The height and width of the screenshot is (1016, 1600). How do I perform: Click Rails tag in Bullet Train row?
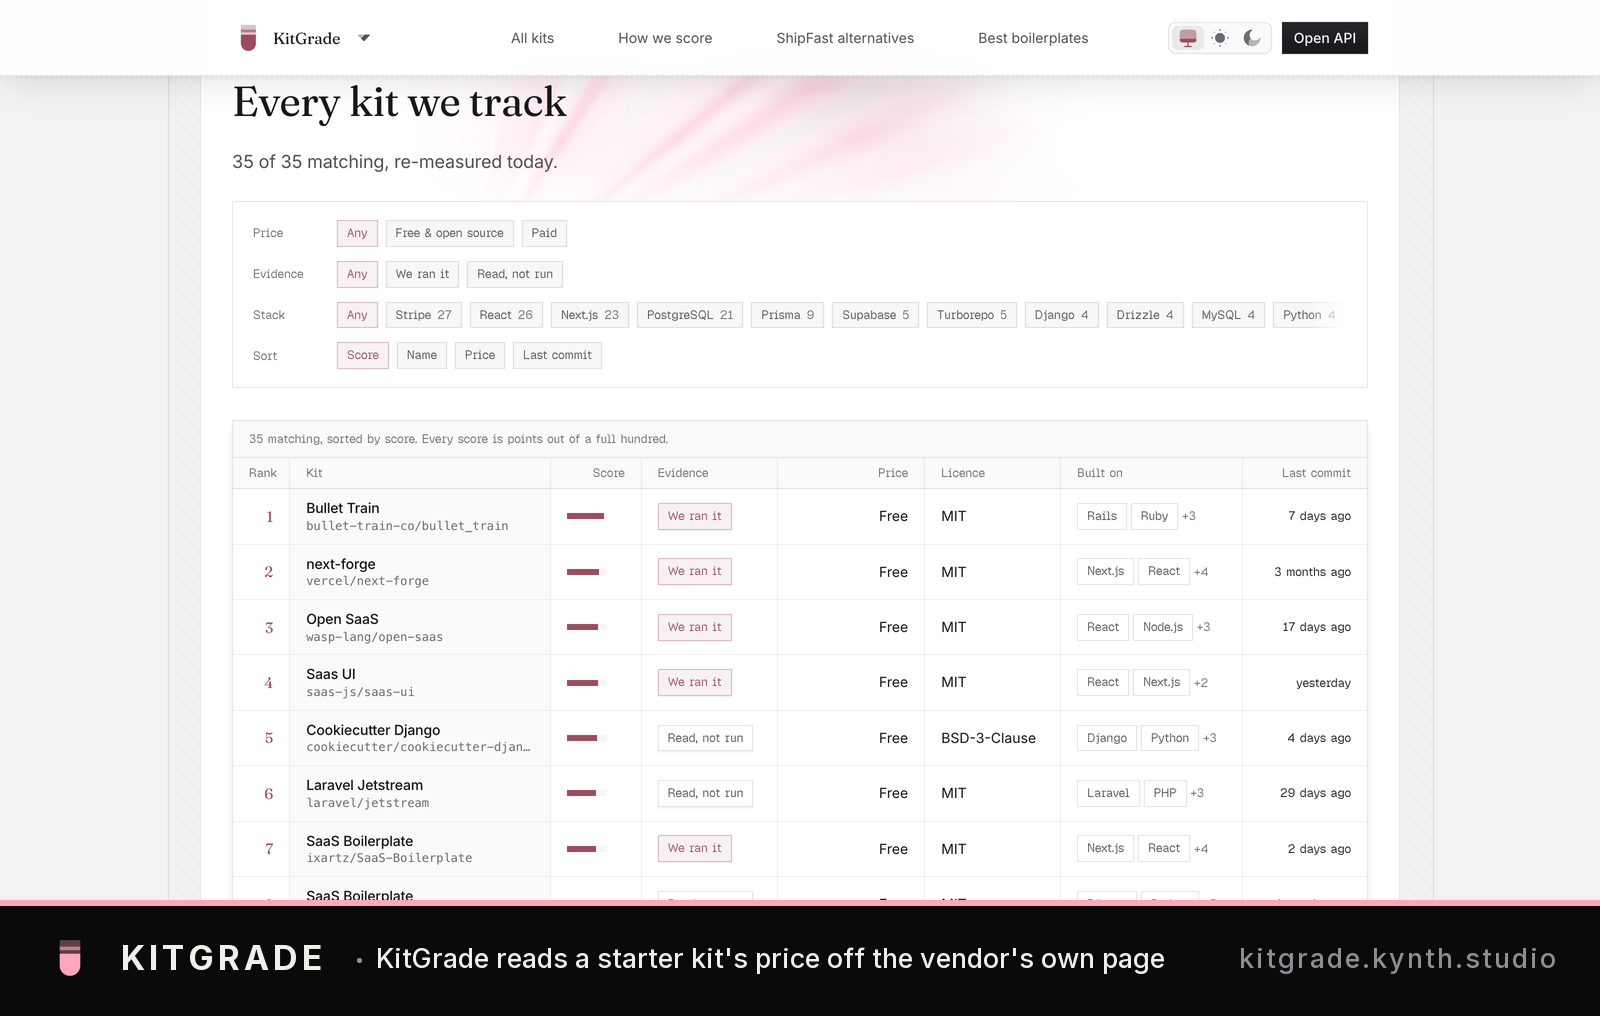[x=1102, y=516]
